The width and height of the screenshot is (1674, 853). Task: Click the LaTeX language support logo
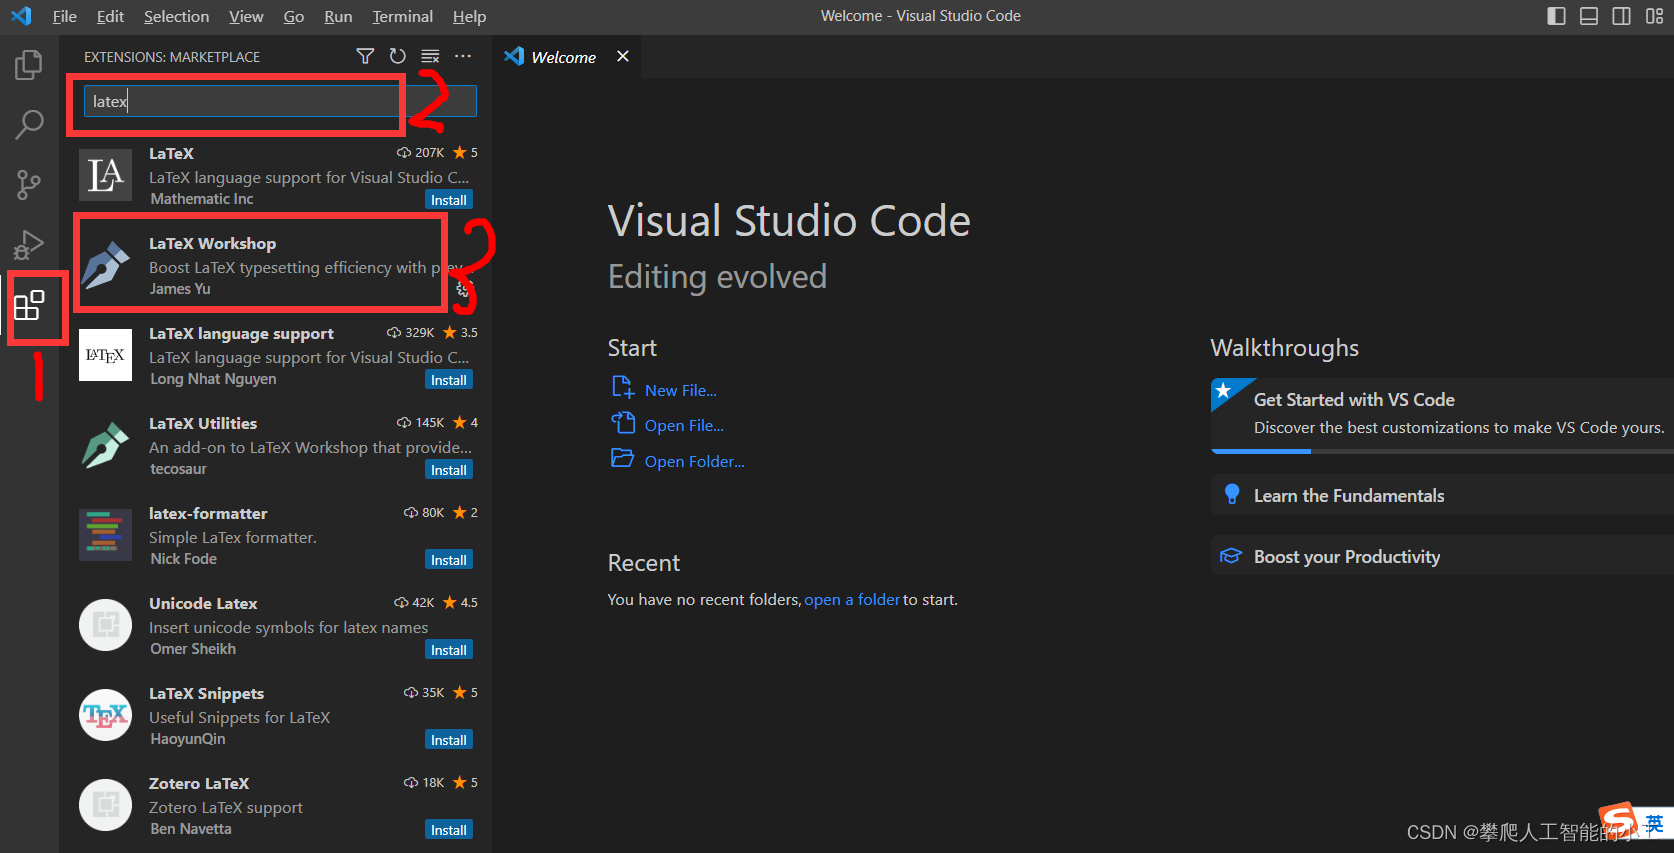pyautogui.click(x=106, y=355)
